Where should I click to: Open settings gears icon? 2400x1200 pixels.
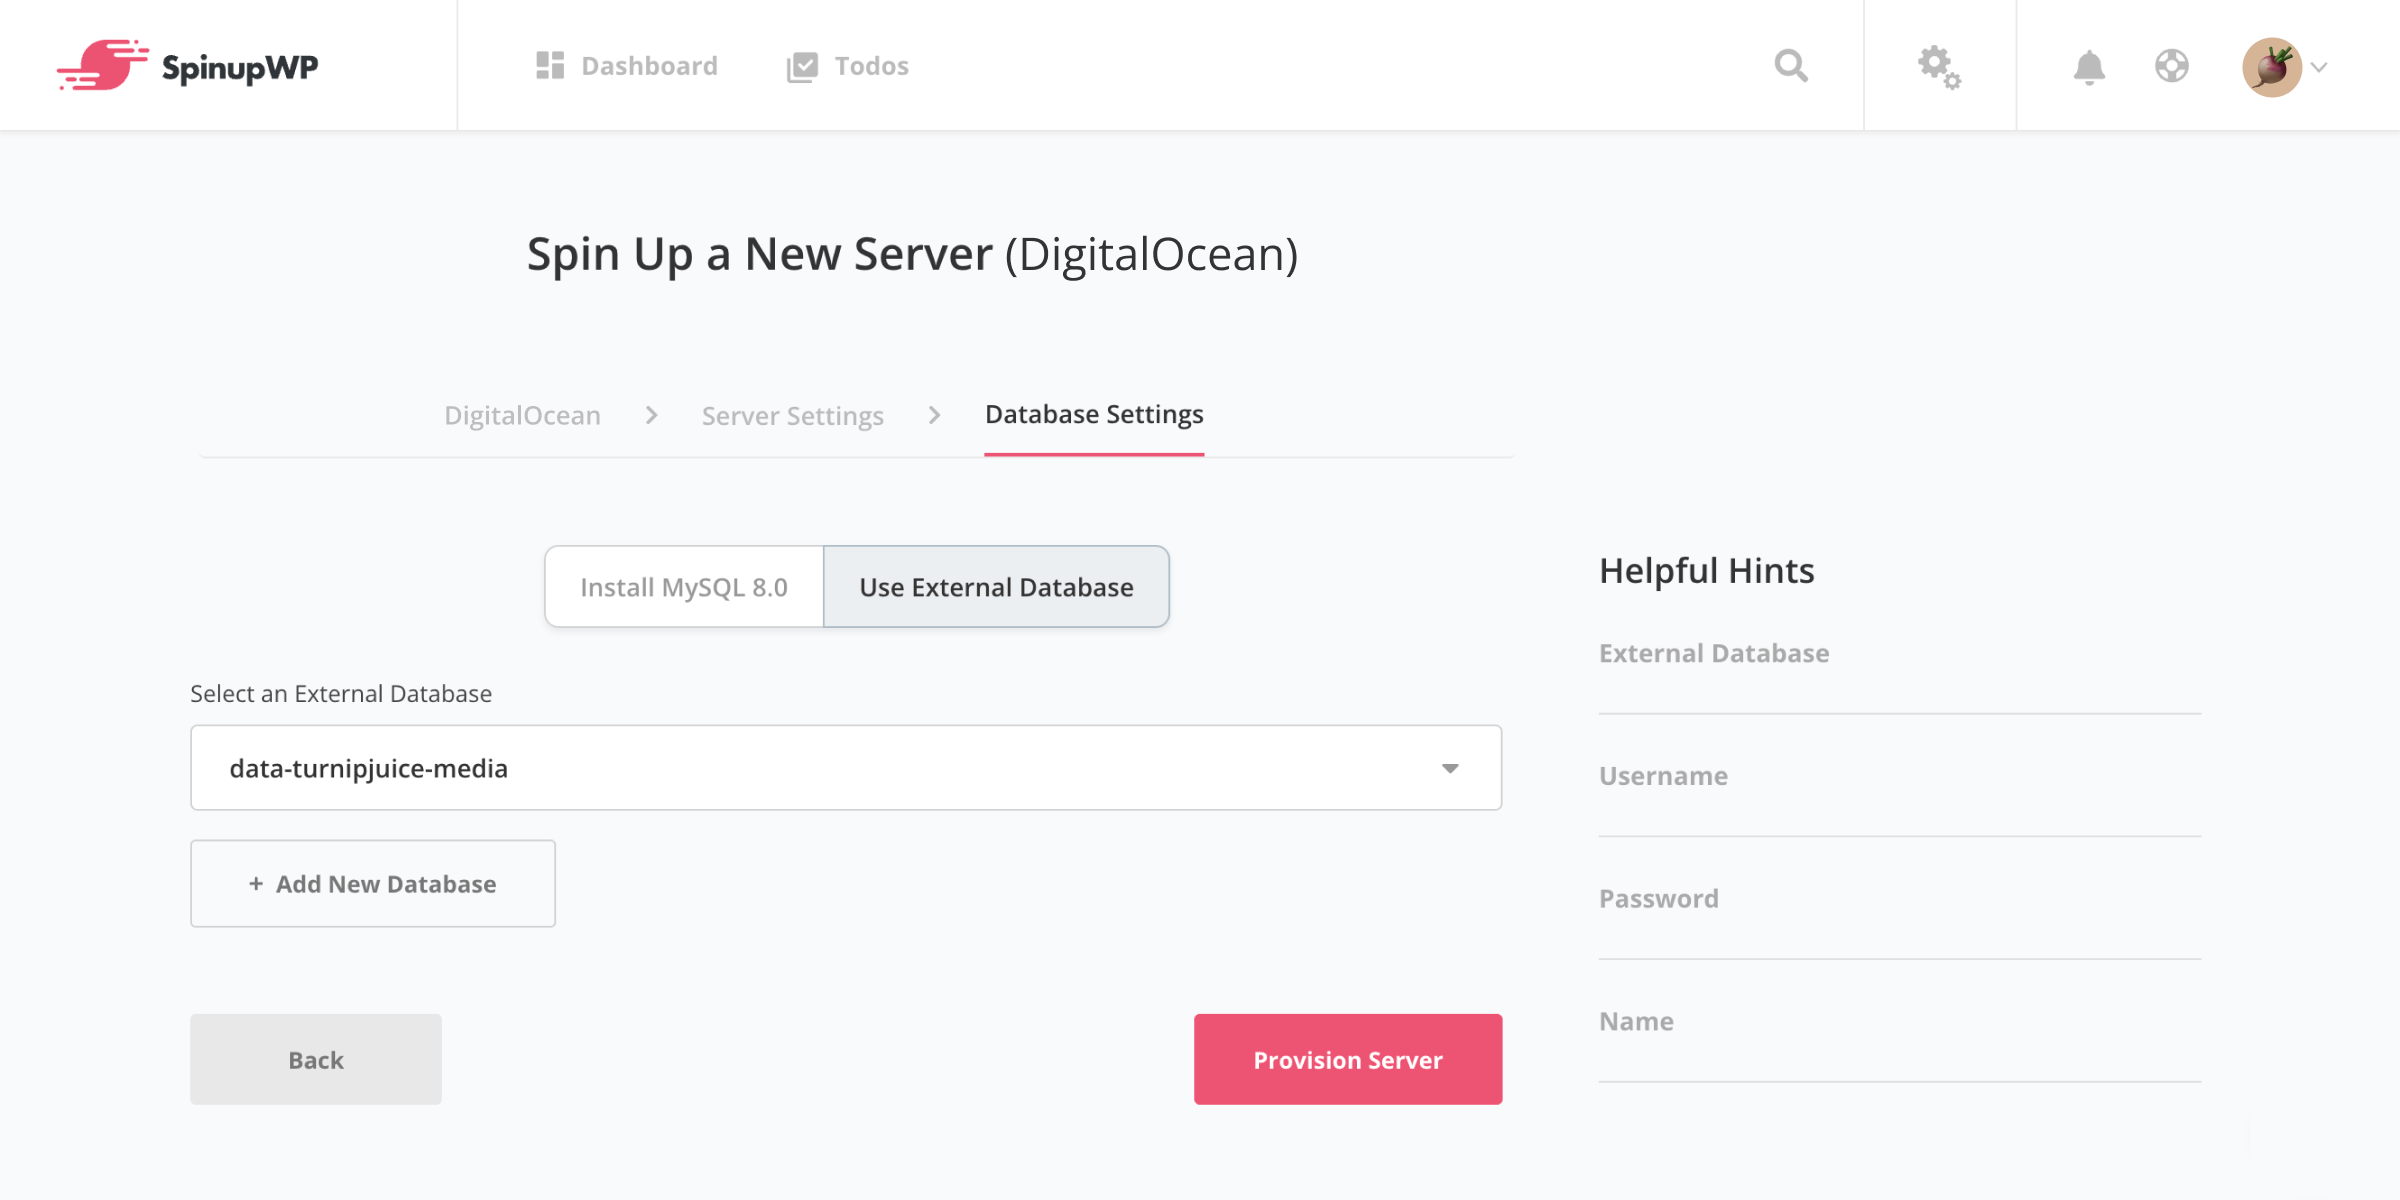point(1939,67)
